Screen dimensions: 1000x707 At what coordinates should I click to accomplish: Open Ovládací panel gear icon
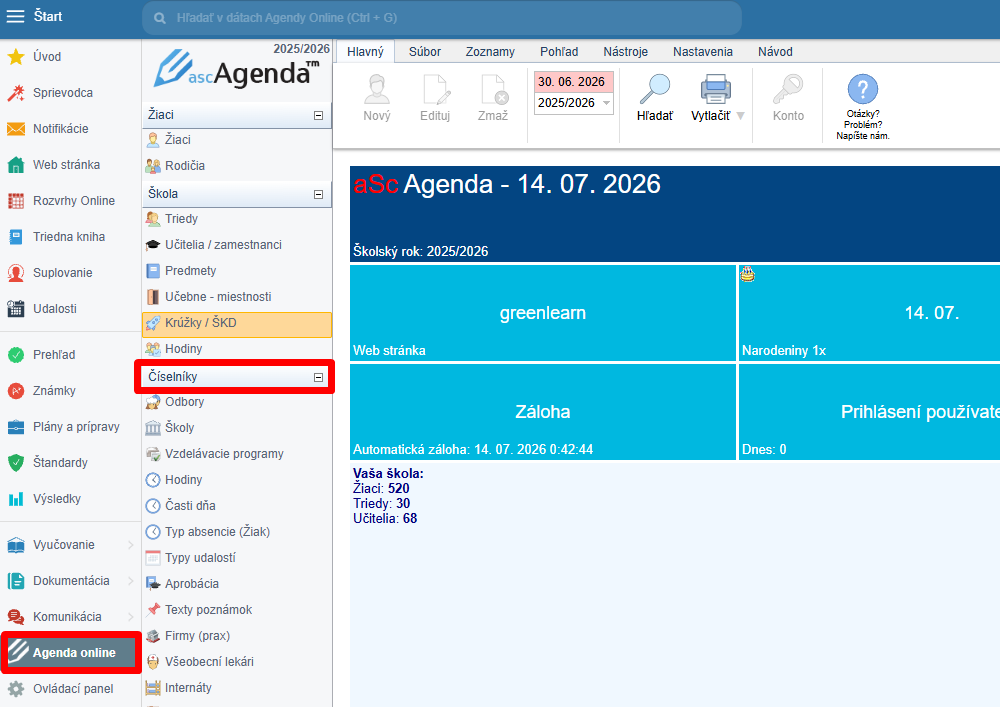pos(16,689)
